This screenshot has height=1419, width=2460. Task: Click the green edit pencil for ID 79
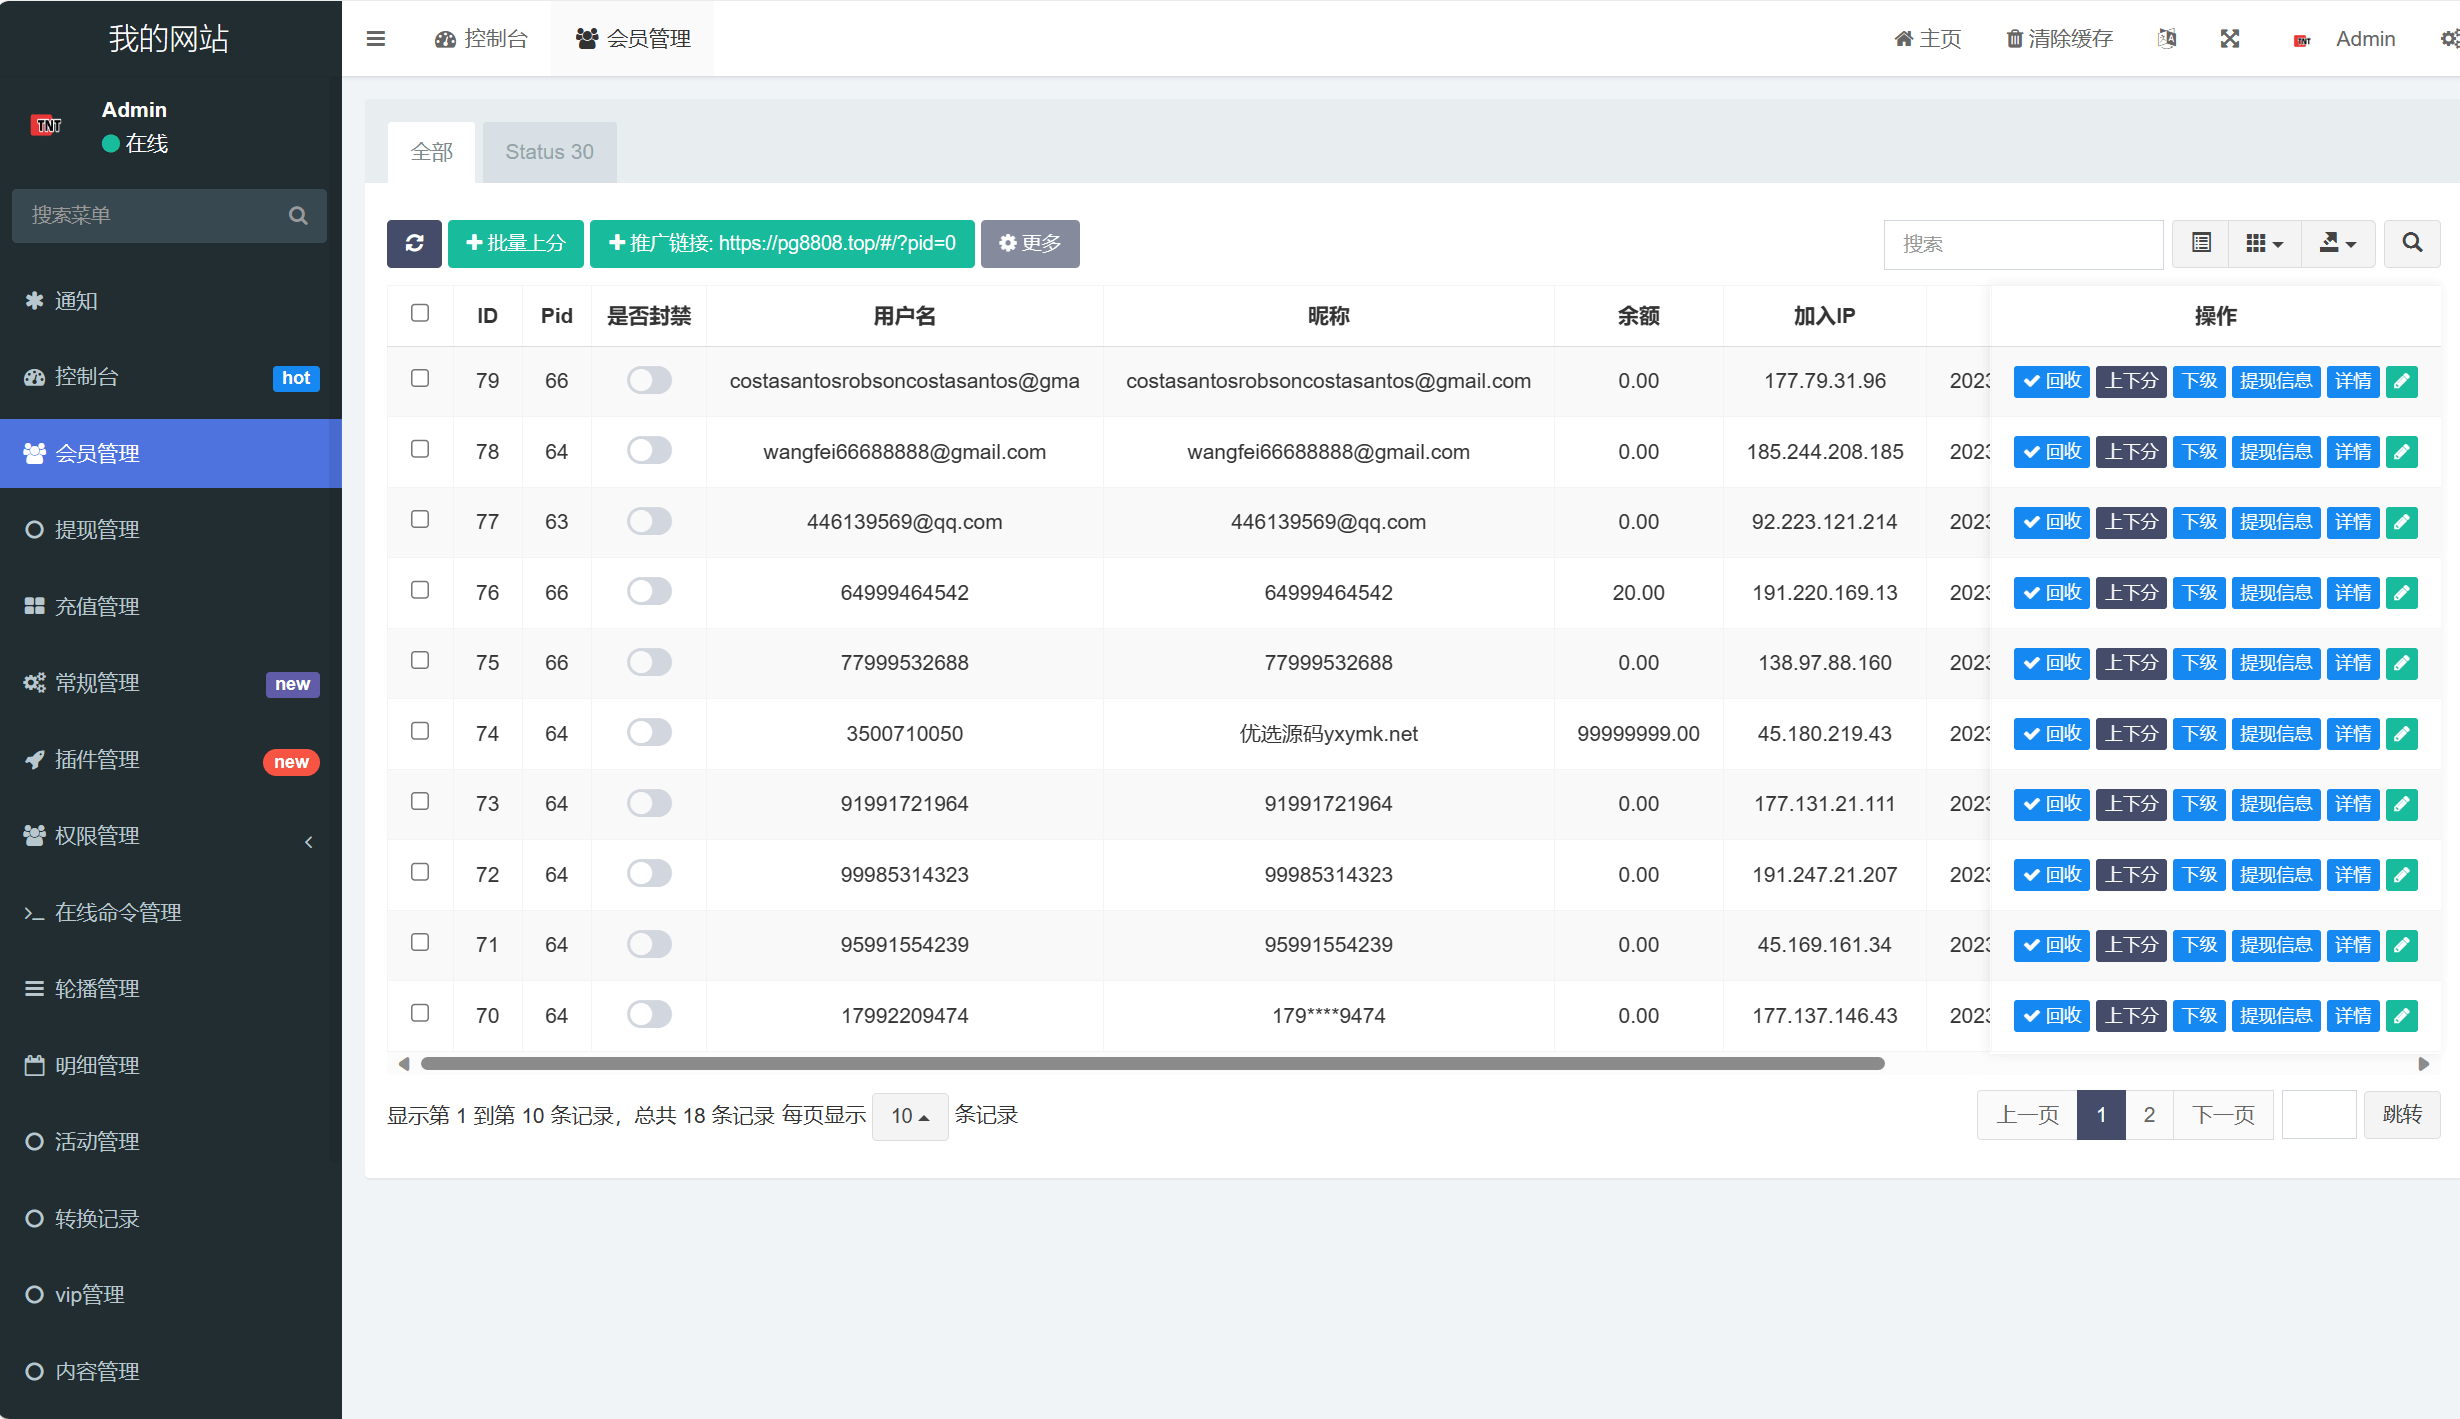point(2401,381)
